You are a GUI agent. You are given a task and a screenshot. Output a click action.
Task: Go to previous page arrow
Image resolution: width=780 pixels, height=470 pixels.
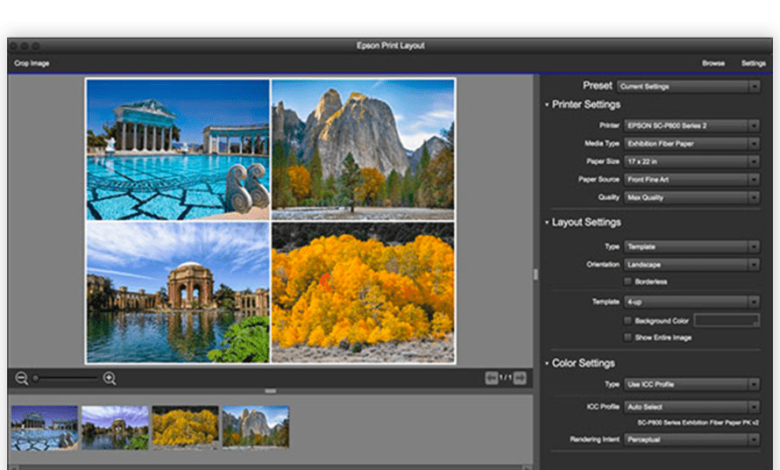click(x=491, y=378)
